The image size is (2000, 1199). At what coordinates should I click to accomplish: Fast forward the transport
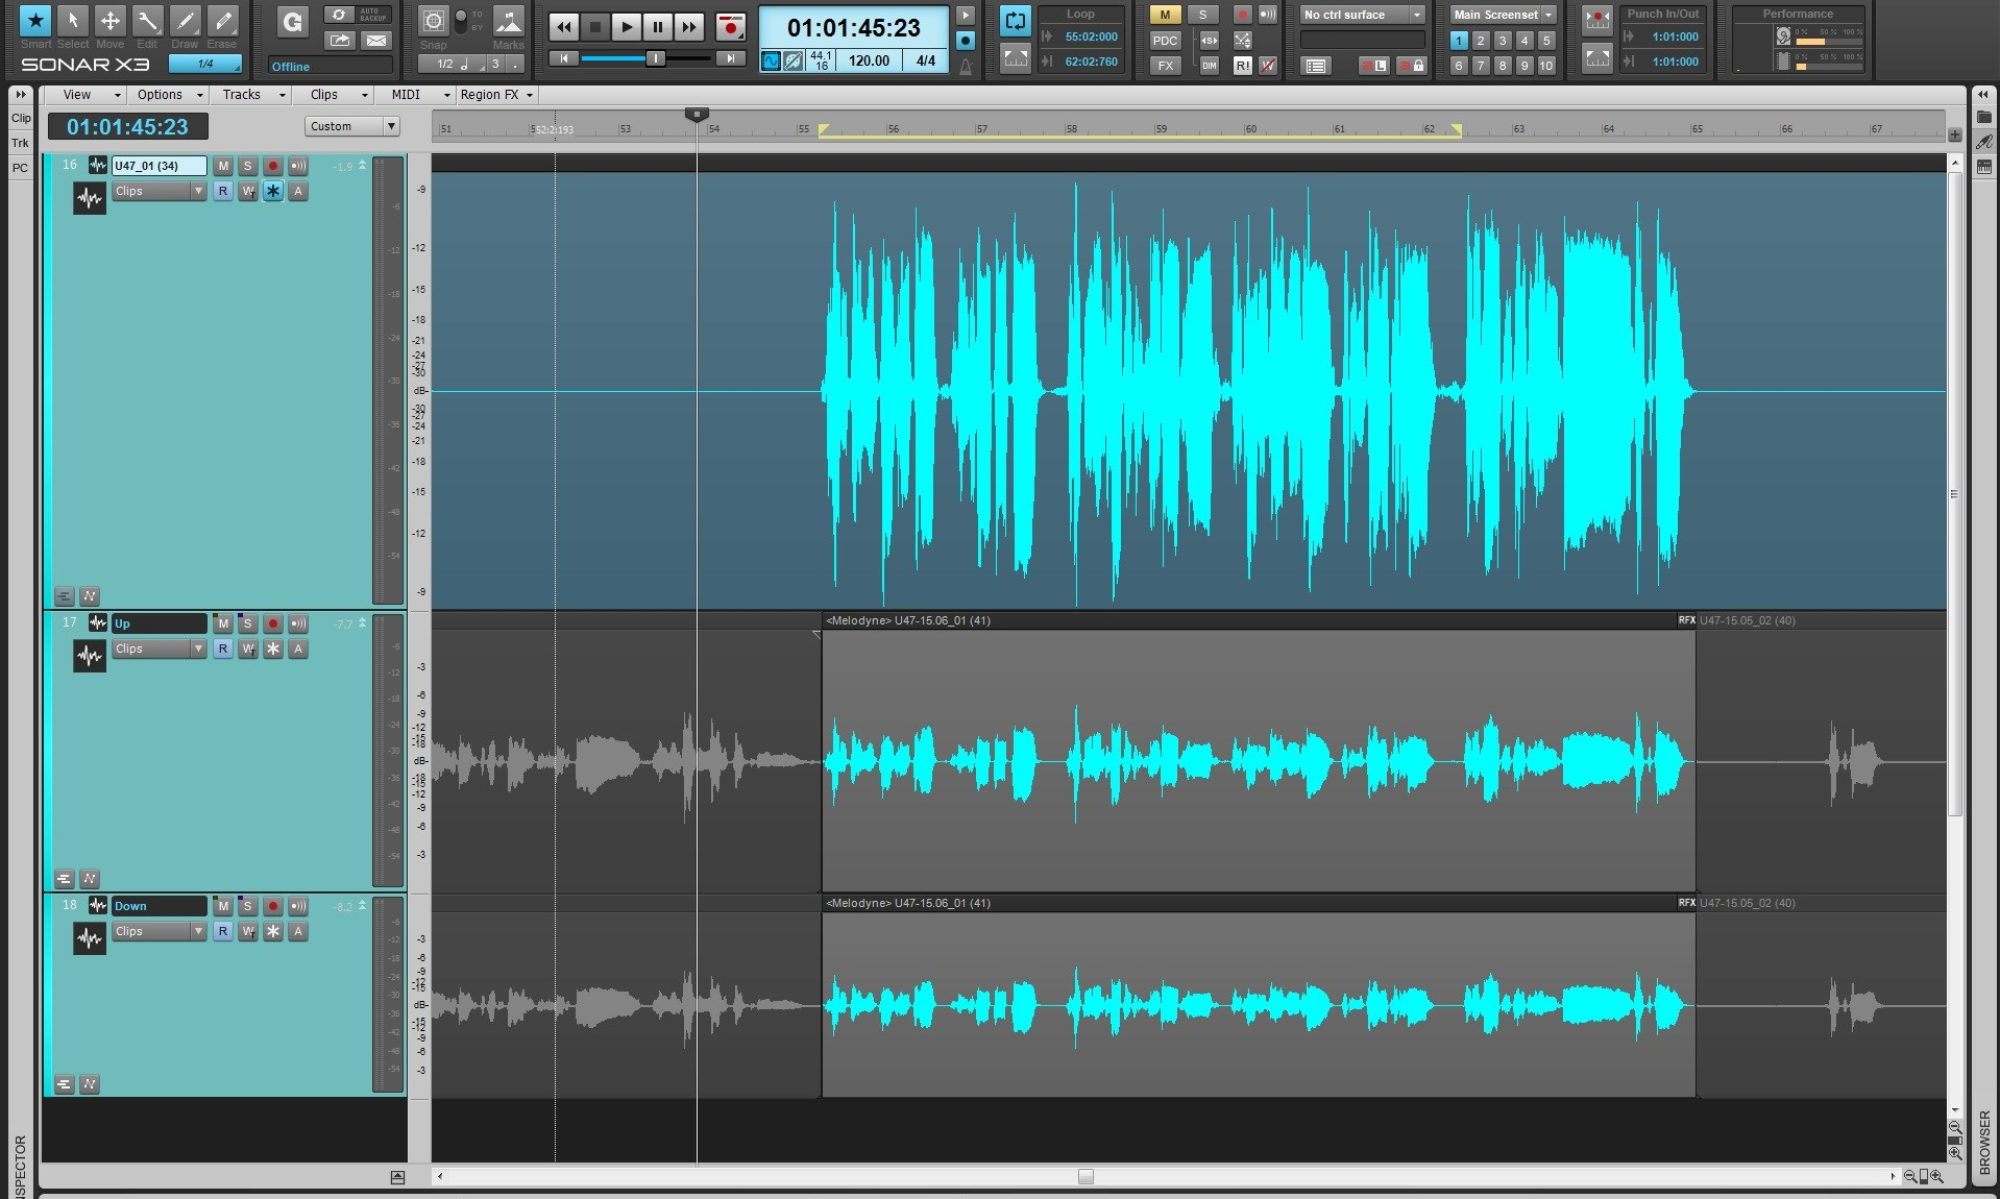point(689,27)
